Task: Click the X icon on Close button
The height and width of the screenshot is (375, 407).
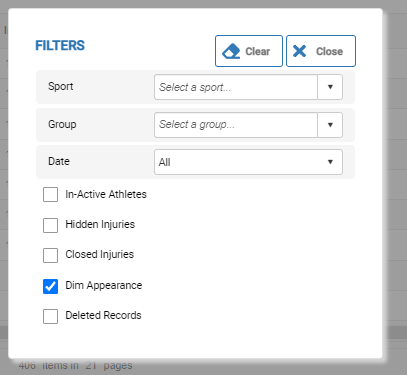Action: (x=299, y=51)
